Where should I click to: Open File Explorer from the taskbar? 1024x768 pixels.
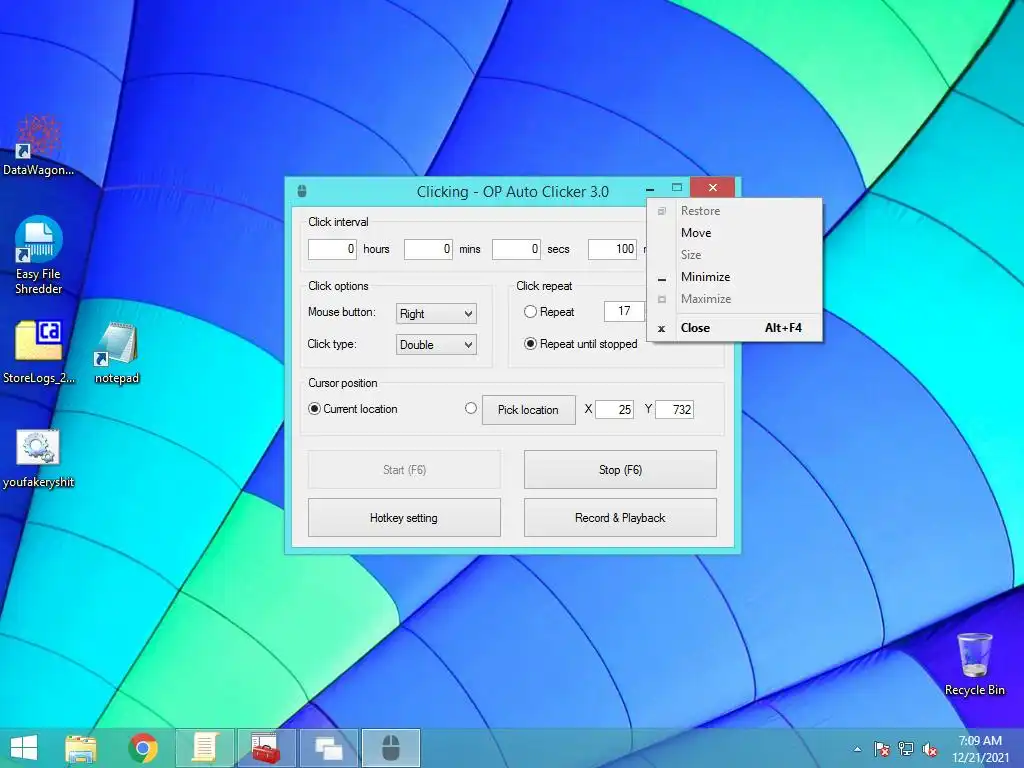tap(81, 748)
